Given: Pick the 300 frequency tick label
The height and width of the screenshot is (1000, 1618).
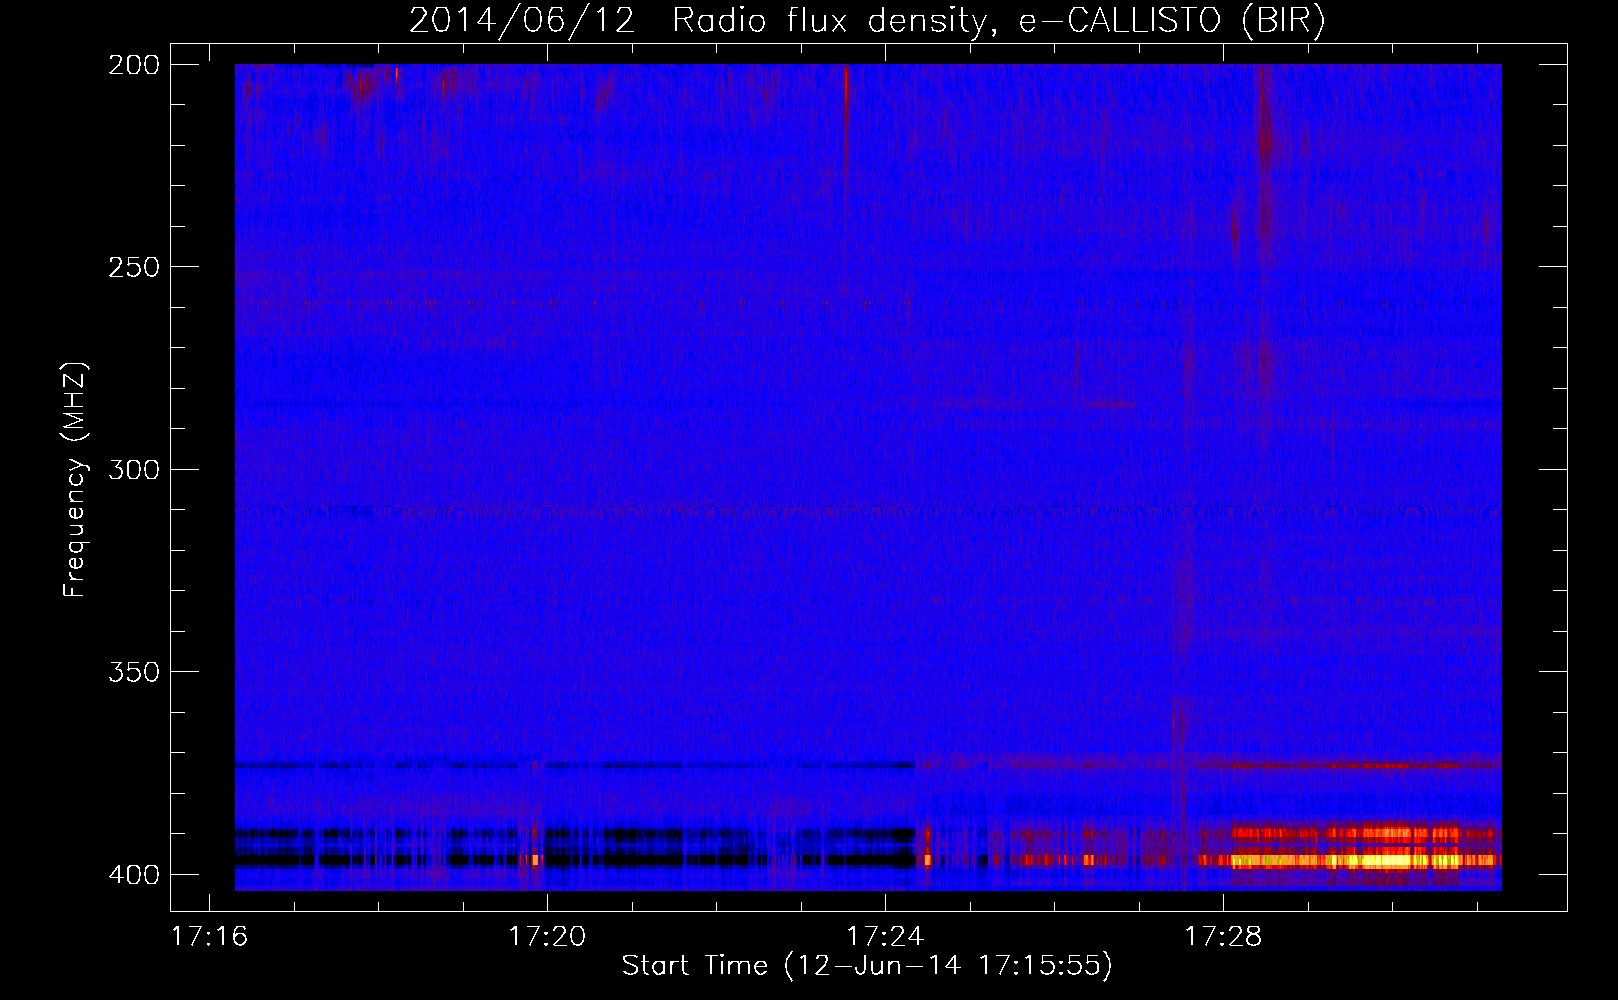Looking at the screenshot, I should coord(134,470).
